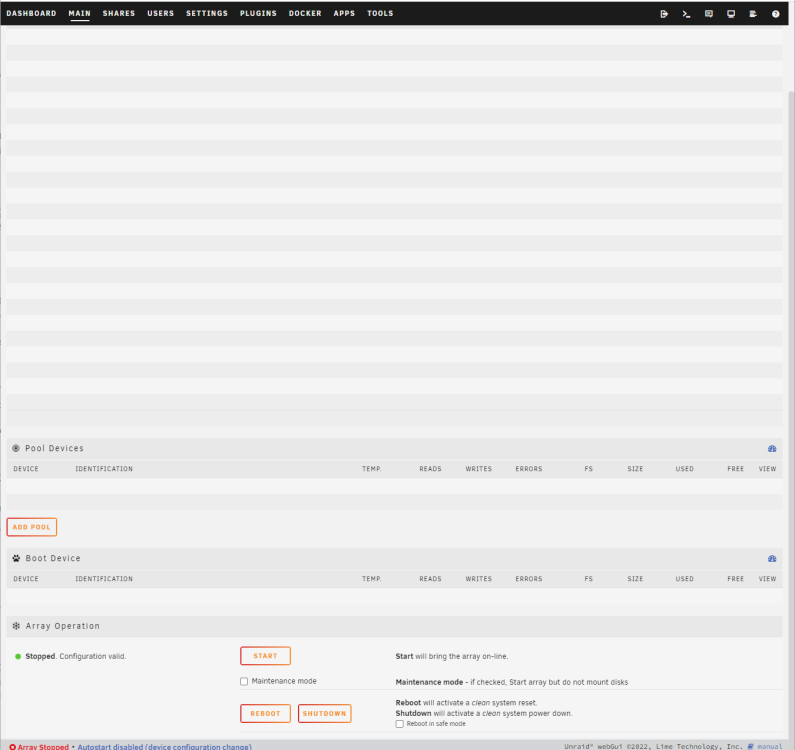Click Pool Devices Free column header
This screenshot has height=750, width=795.
(x=735, y=469)
